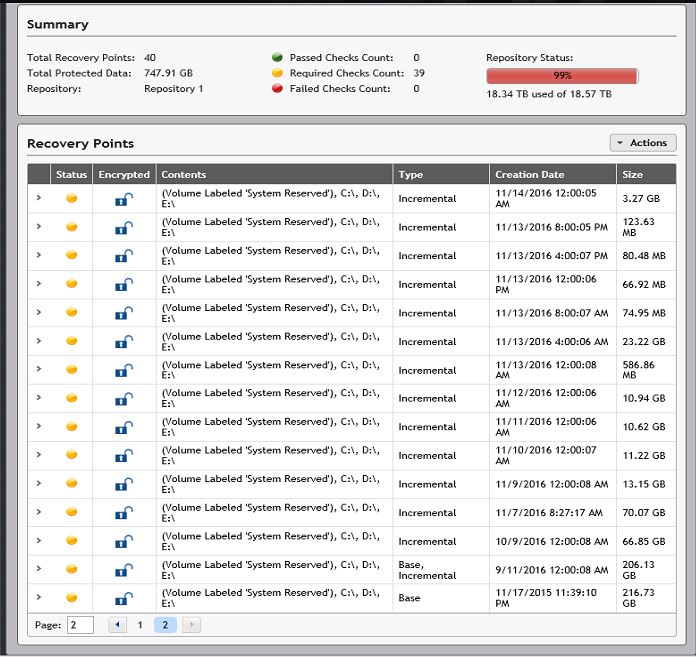This screenshot has height=657, width=696.
Task: Expand the 11/17/2015 Base recovery point
Action: (39, 598)
